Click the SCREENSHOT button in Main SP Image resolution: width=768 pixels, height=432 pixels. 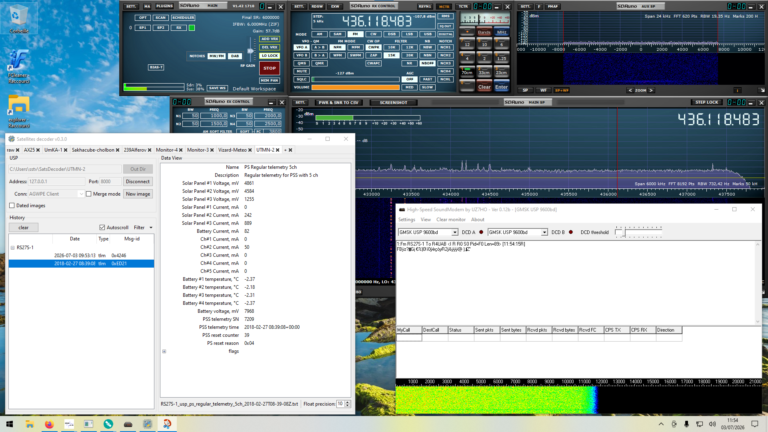click(x=394, y=102)
